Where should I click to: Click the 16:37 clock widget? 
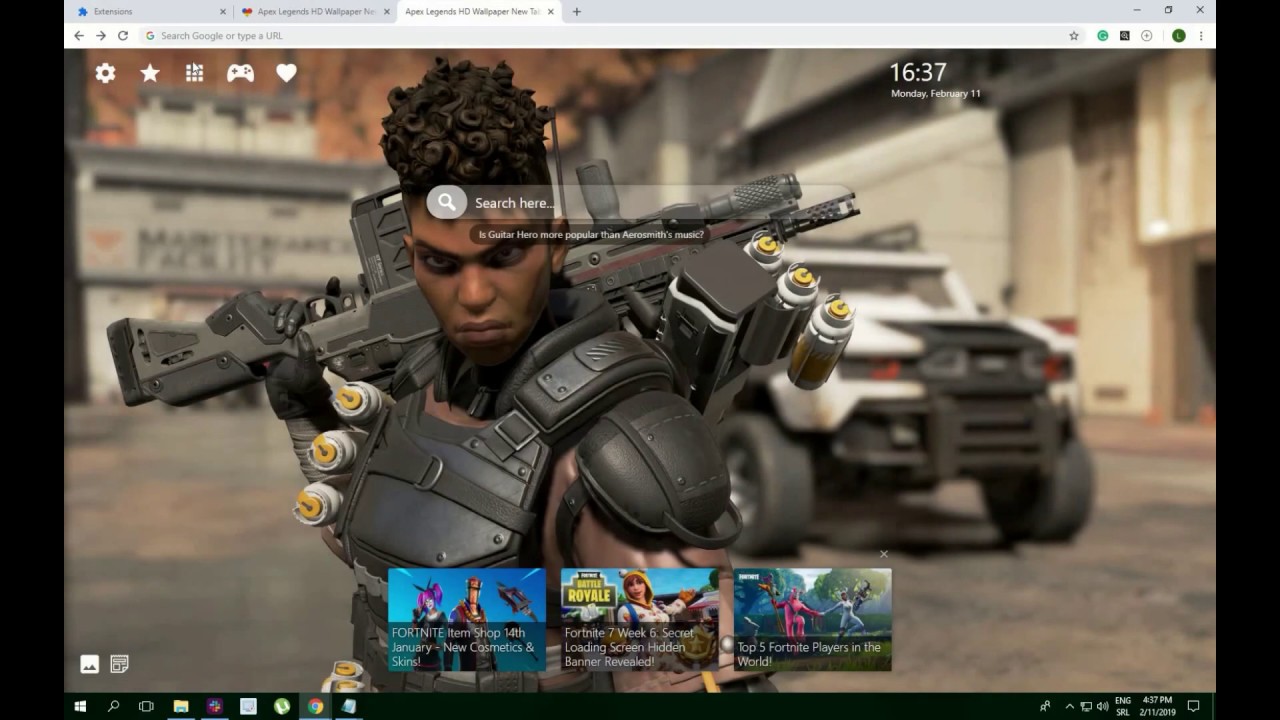pos(918,72)
